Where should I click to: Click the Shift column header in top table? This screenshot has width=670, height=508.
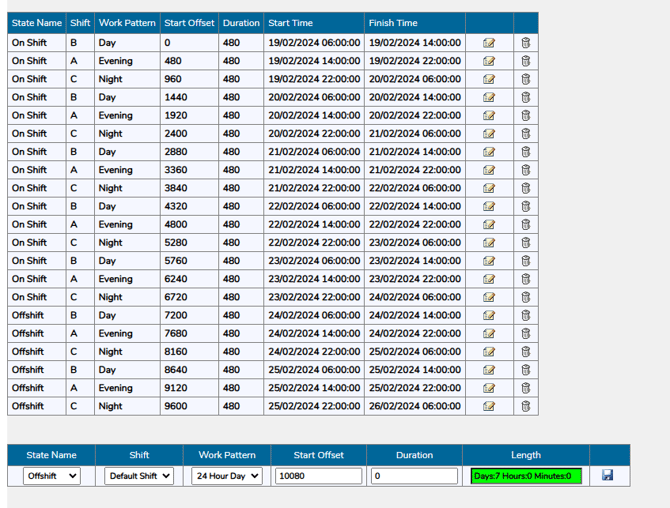(x=80, y=23)
